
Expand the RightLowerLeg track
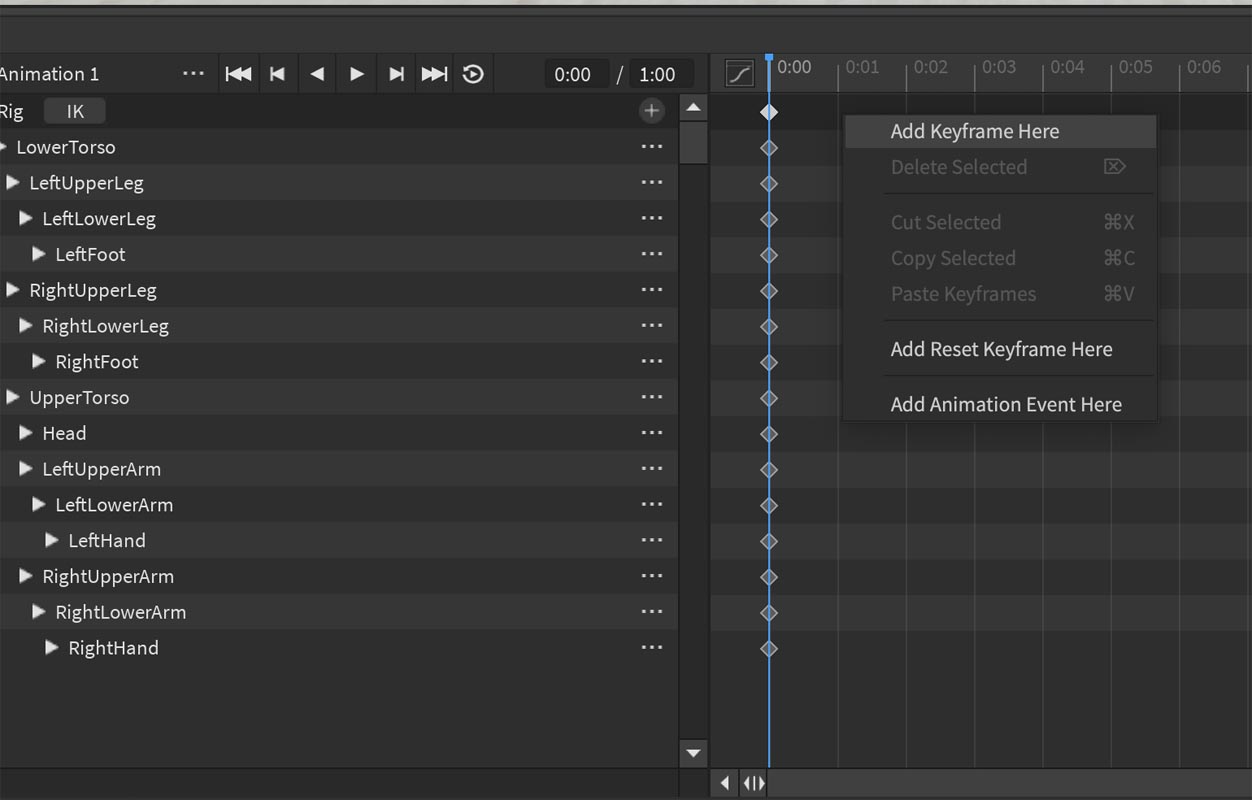point(26,326)
